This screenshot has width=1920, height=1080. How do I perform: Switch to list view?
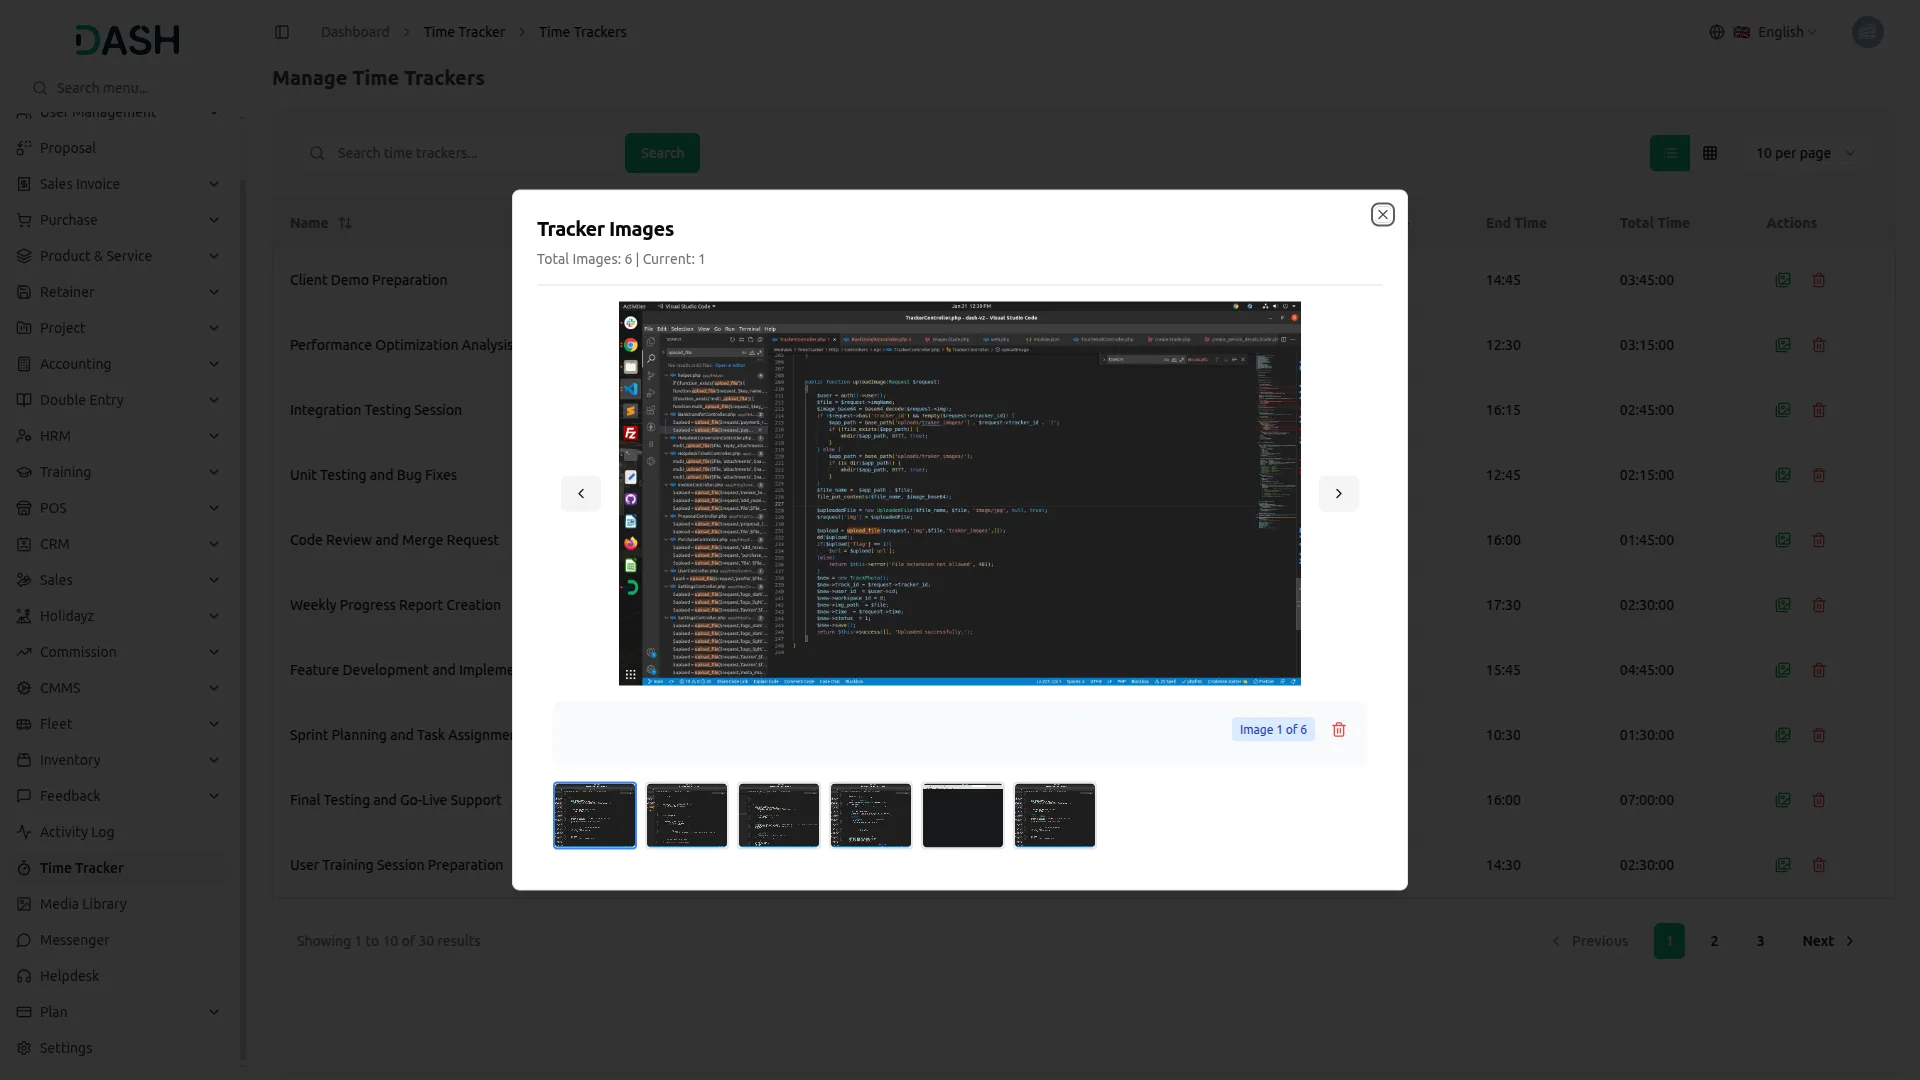tap(1669, 153)
